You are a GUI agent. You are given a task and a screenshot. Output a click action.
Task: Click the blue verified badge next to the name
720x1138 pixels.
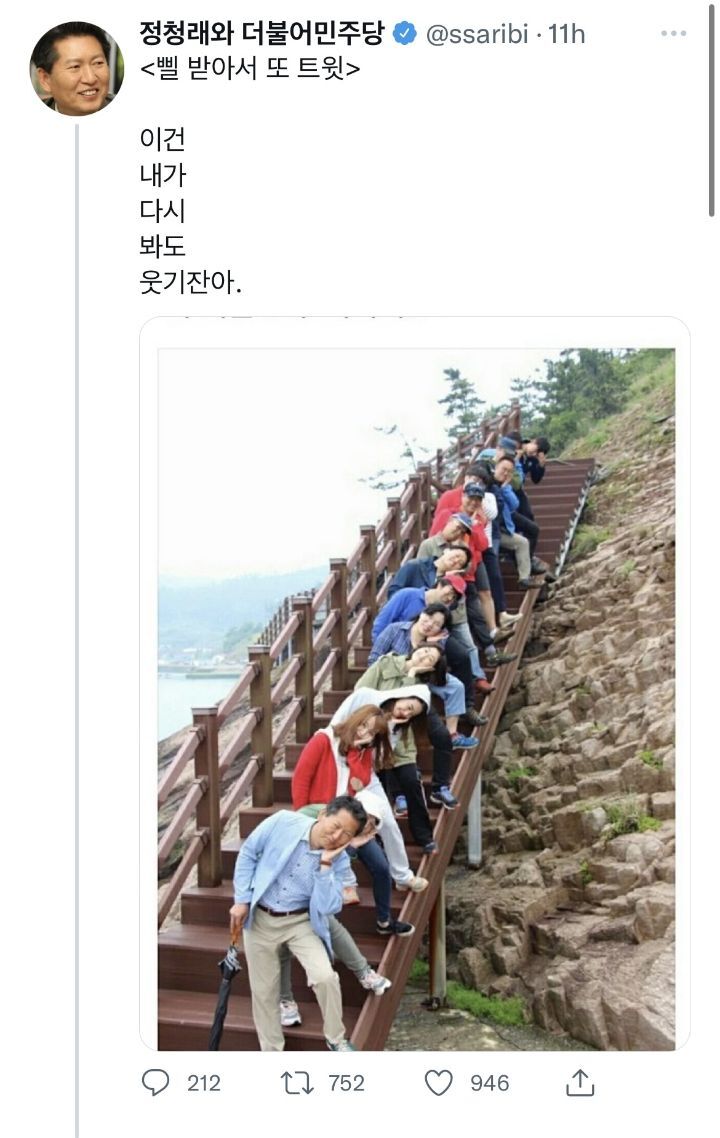(x=406, y=33)
